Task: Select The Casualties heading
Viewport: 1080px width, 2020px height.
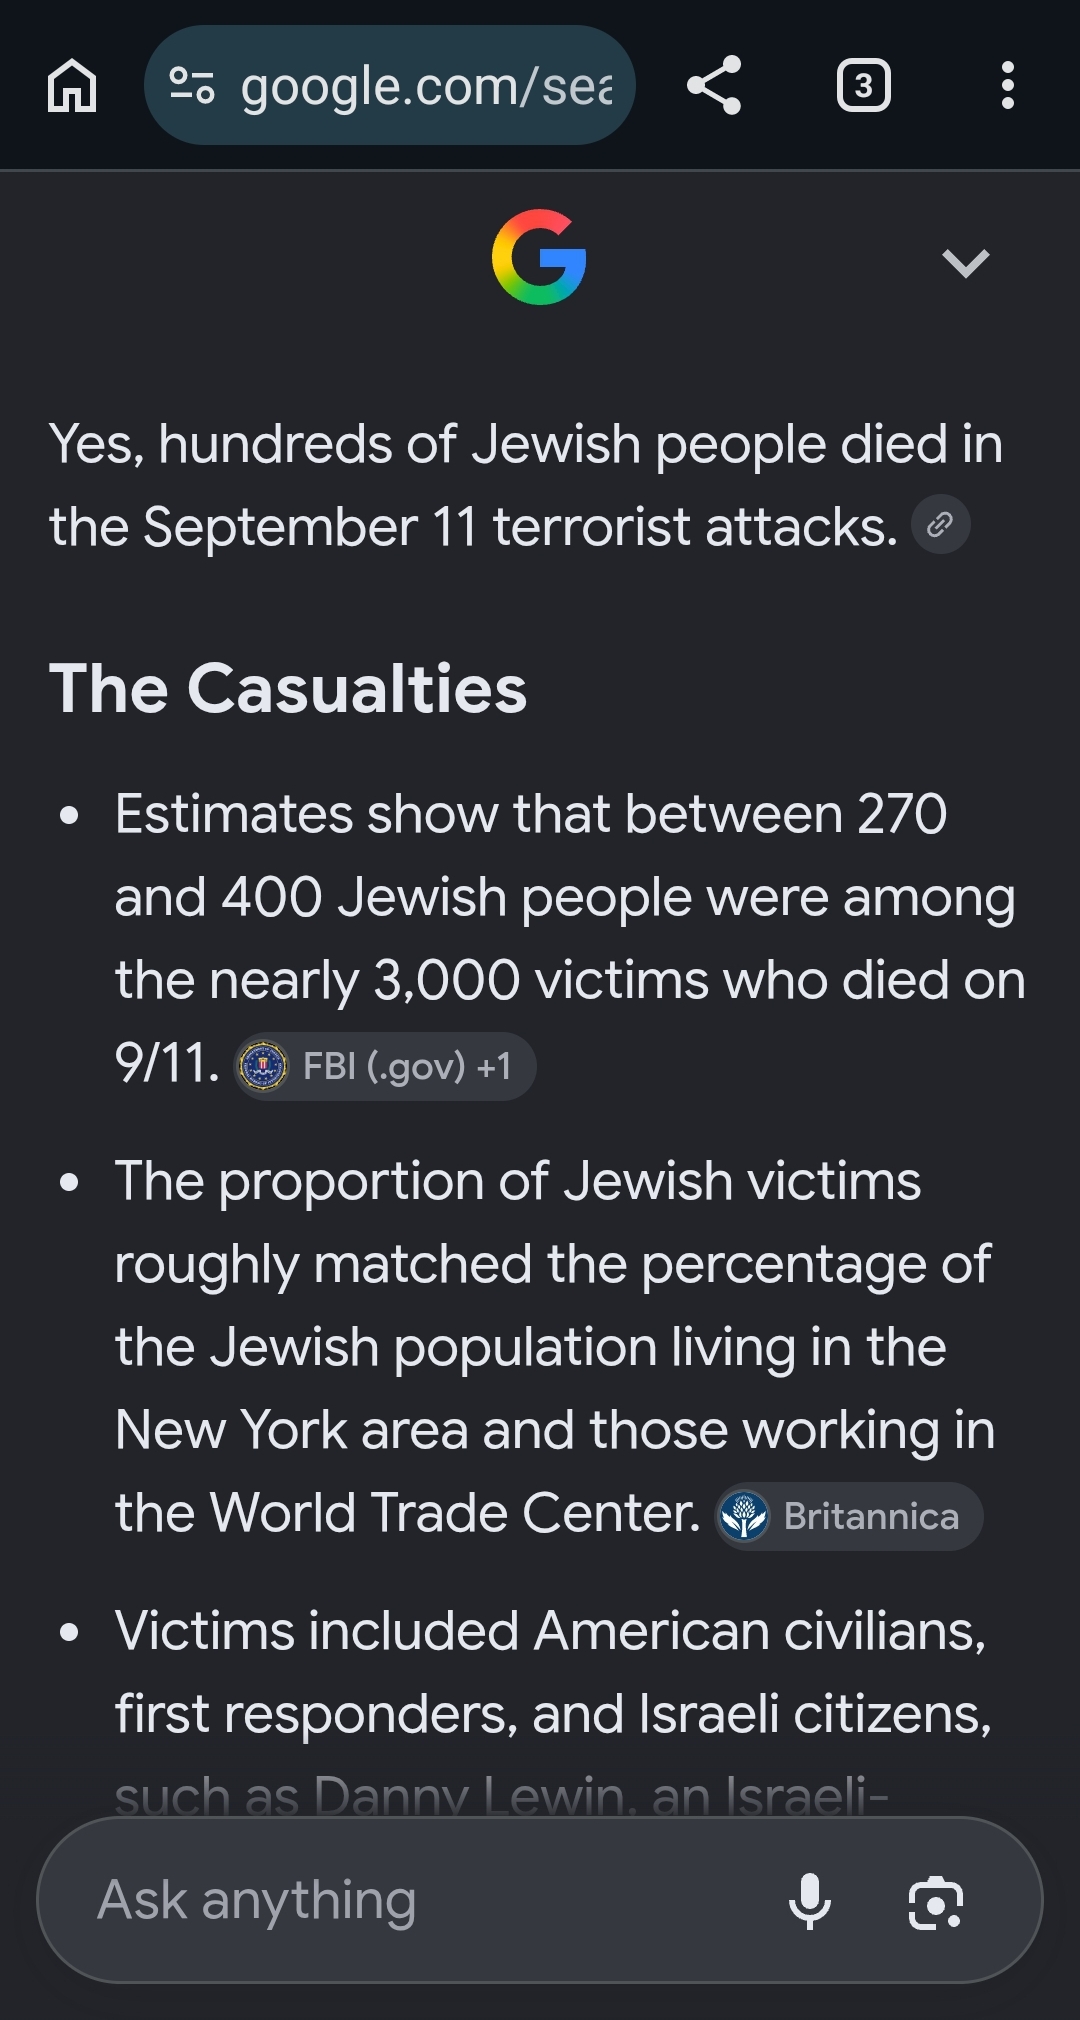Action: (x=288, y=689)
